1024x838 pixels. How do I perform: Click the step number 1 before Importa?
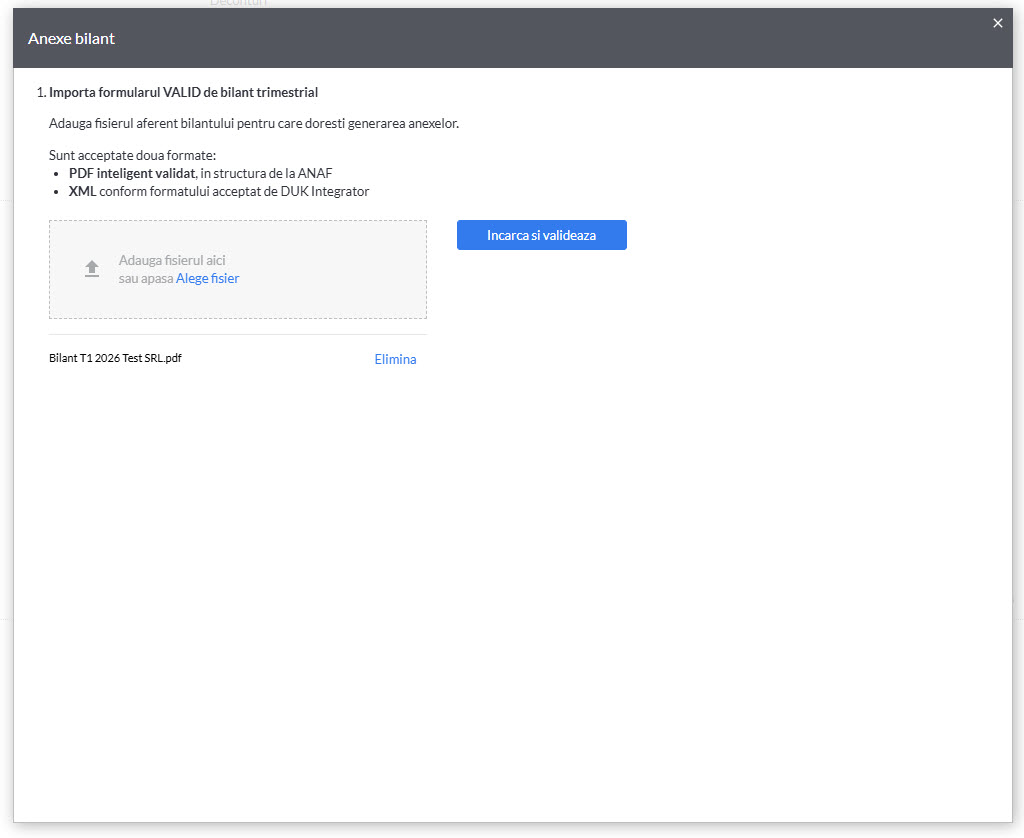point(41,92)
